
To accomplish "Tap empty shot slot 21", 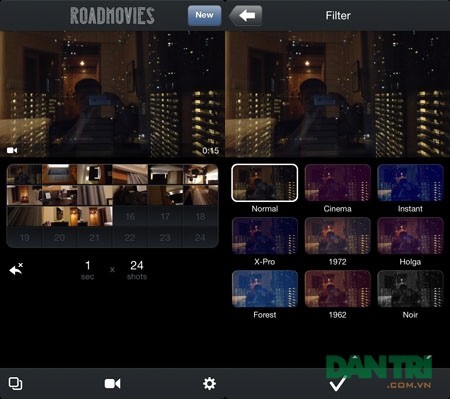I will (95, 237).
